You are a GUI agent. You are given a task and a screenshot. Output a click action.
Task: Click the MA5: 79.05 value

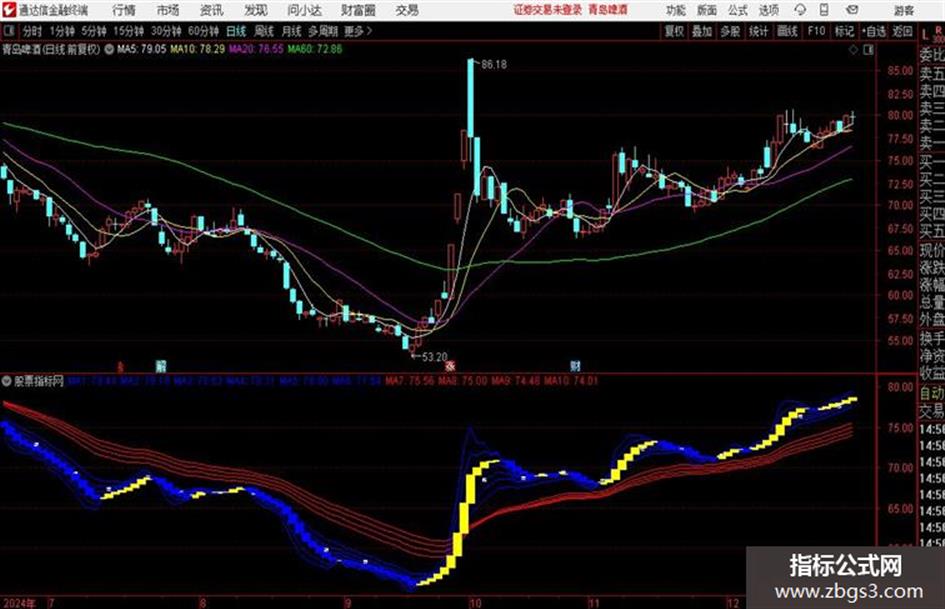141,49
